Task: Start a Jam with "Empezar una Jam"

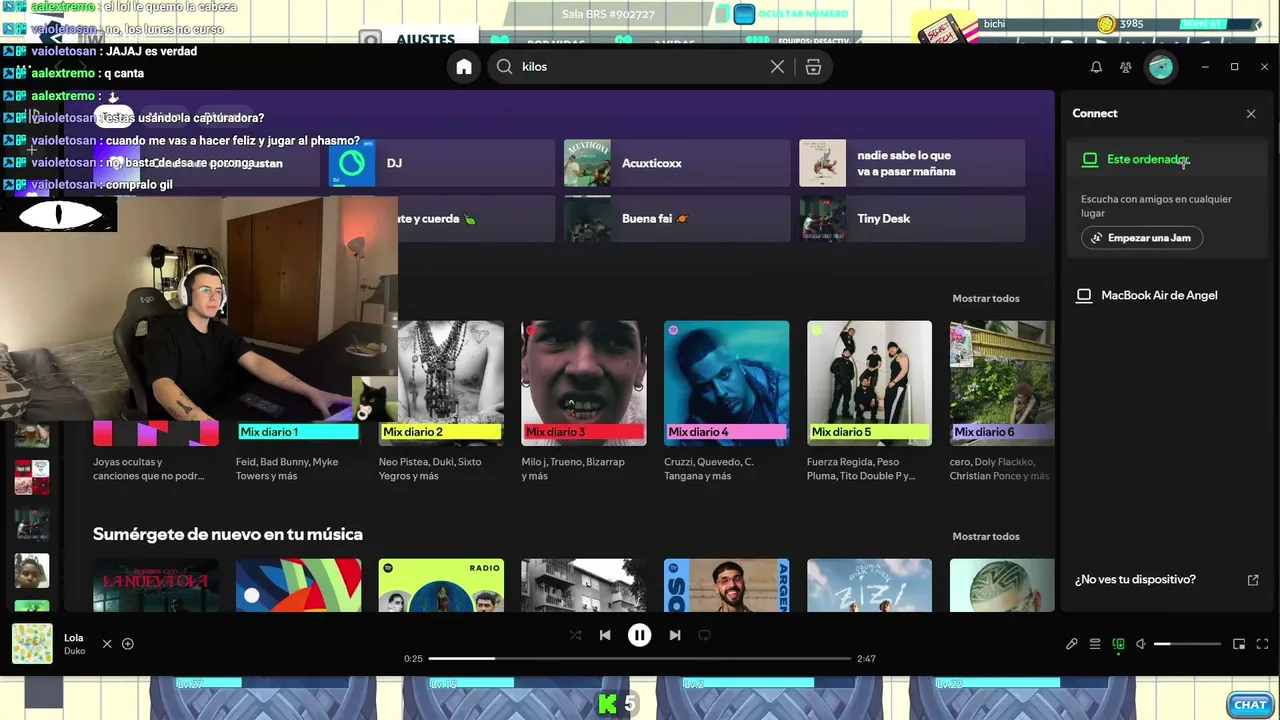Action: click(1142, 238)
